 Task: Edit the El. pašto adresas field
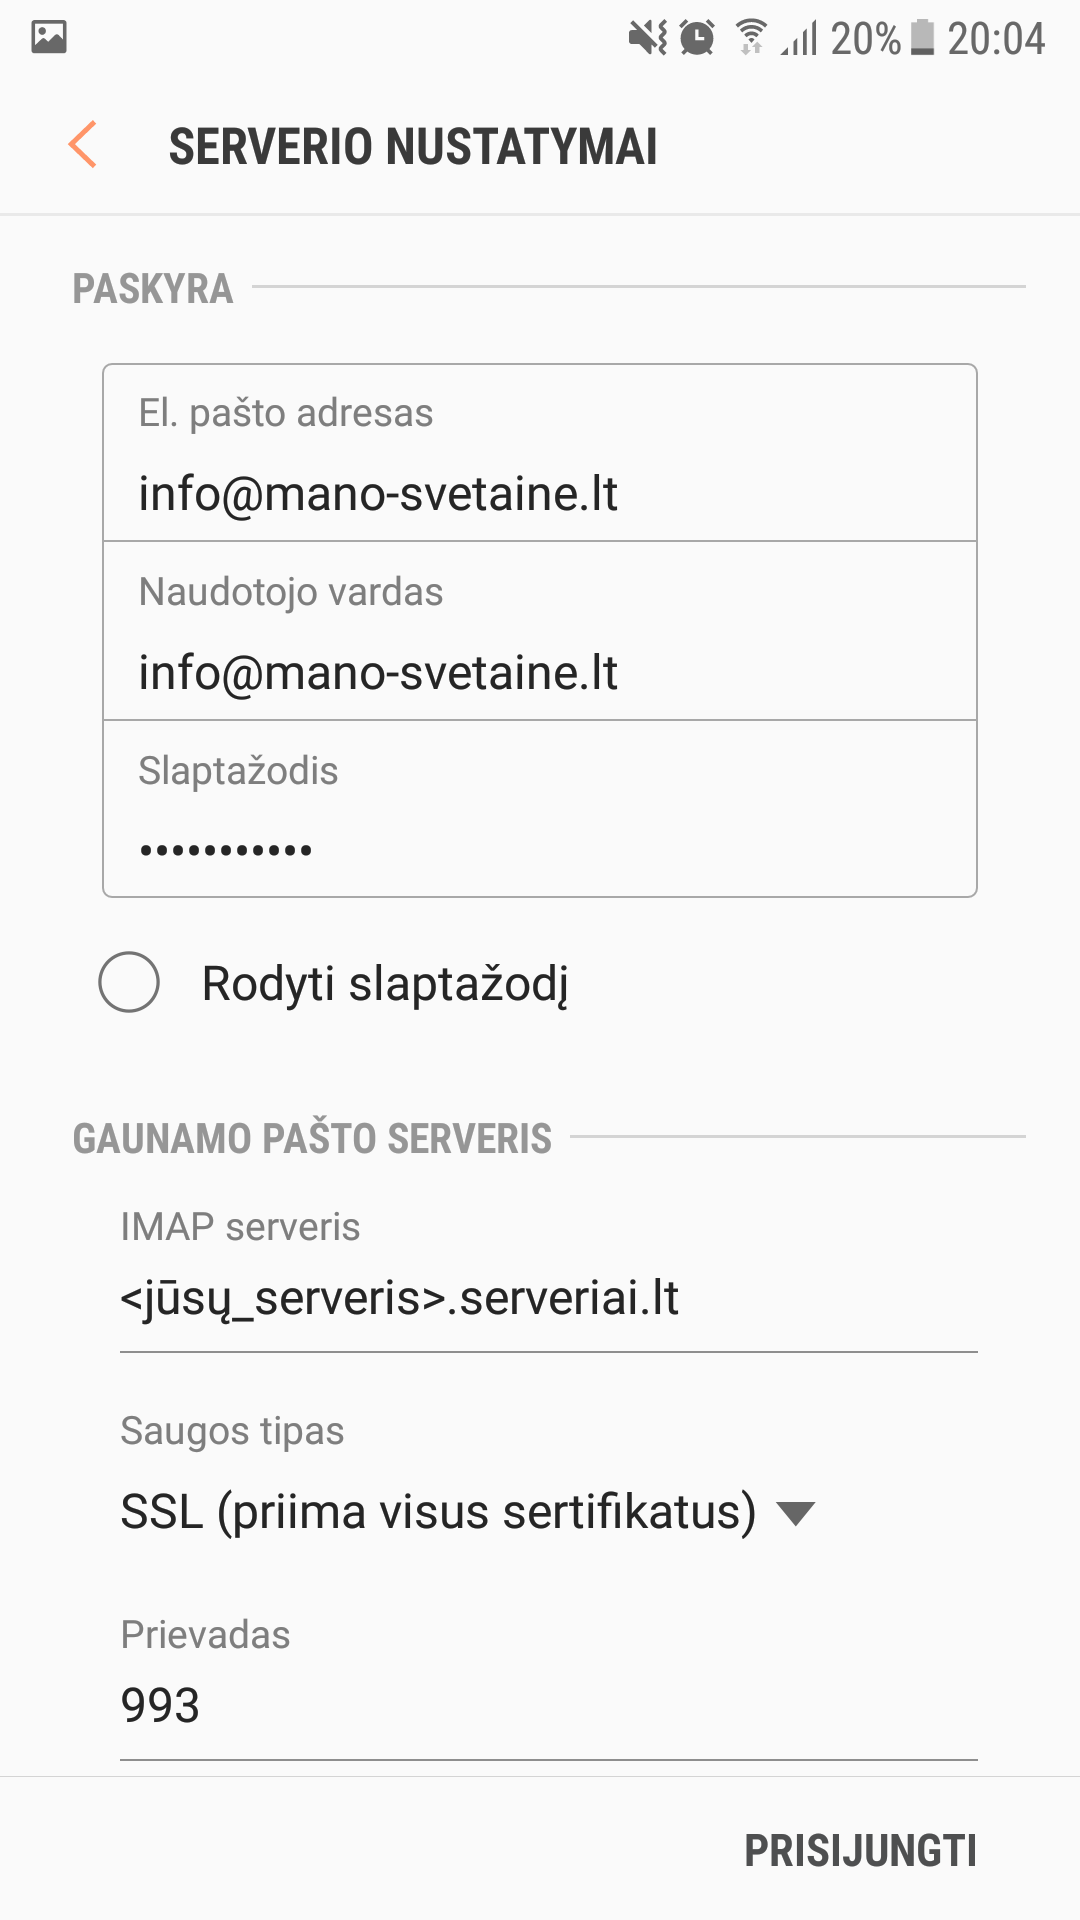(x=540, y=493)
